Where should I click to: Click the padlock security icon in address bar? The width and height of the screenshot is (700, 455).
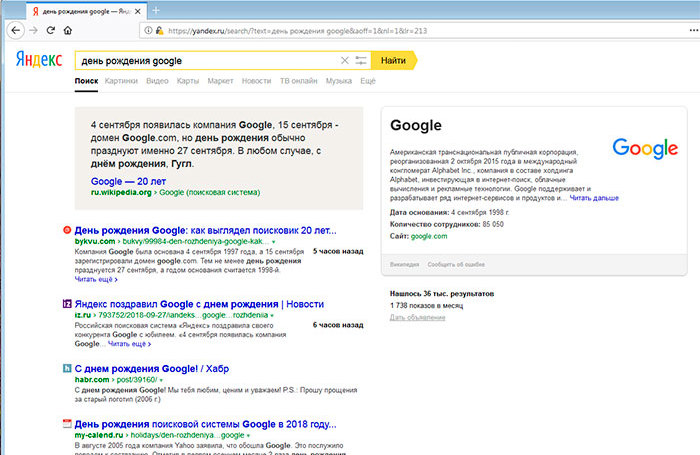coord(159,30)
